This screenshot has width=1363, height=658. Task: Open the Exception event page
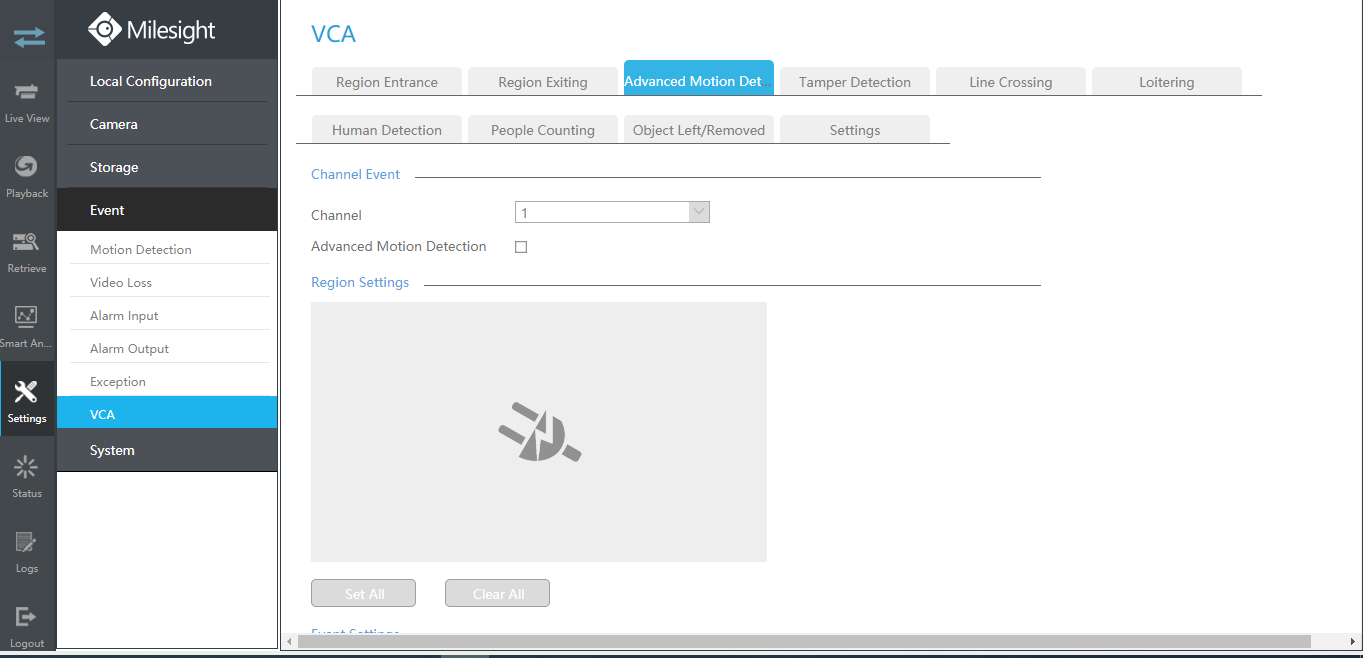tap(167, 381)
